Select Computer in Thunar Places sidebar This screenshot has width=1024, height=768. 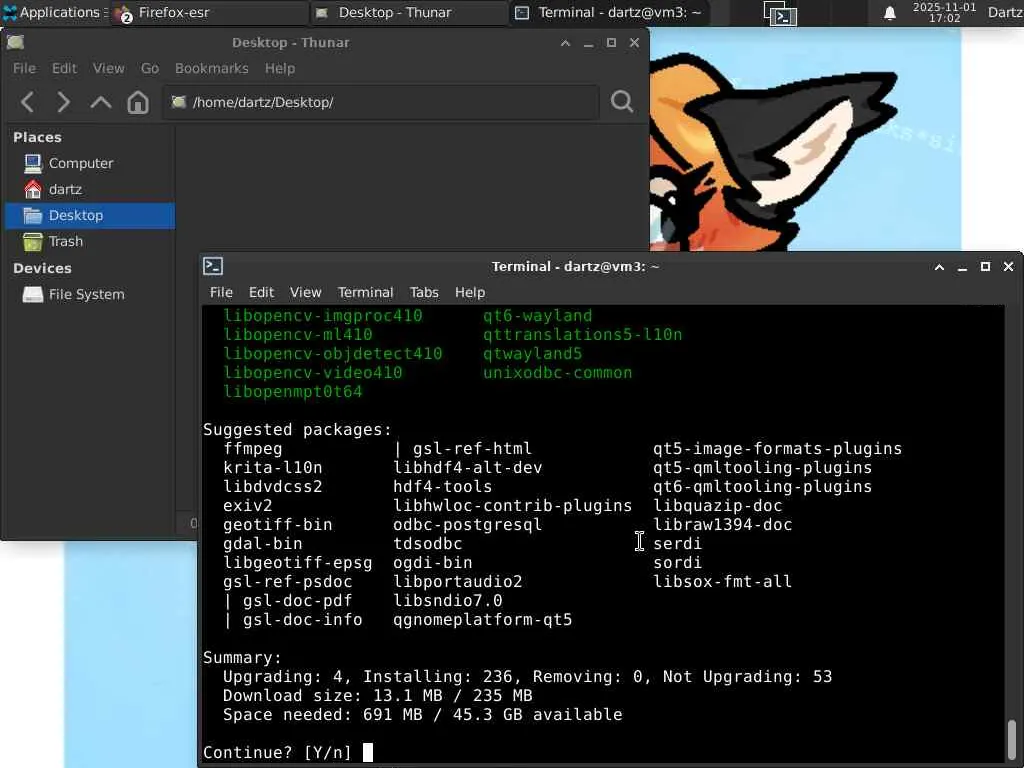pyautogui.click(x=90, y=163)
